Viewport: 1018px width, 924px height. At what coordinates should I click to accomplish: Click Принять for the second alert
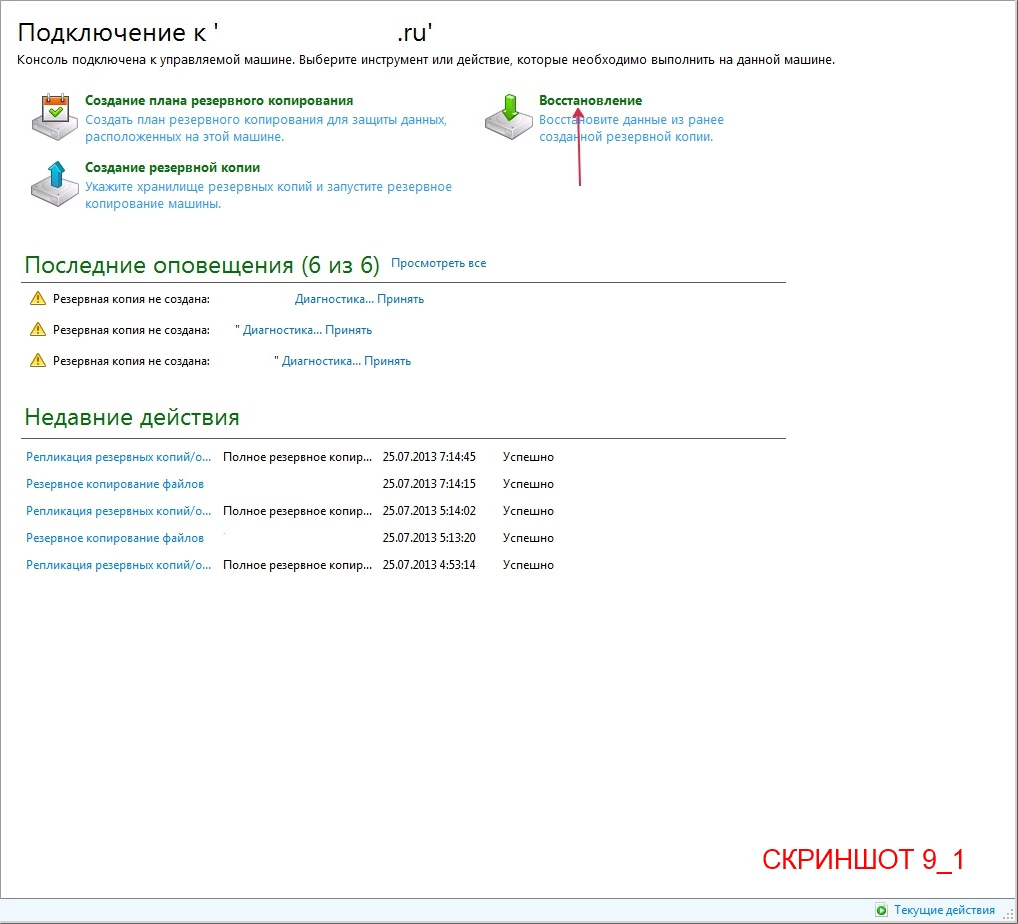coord(349,330)
